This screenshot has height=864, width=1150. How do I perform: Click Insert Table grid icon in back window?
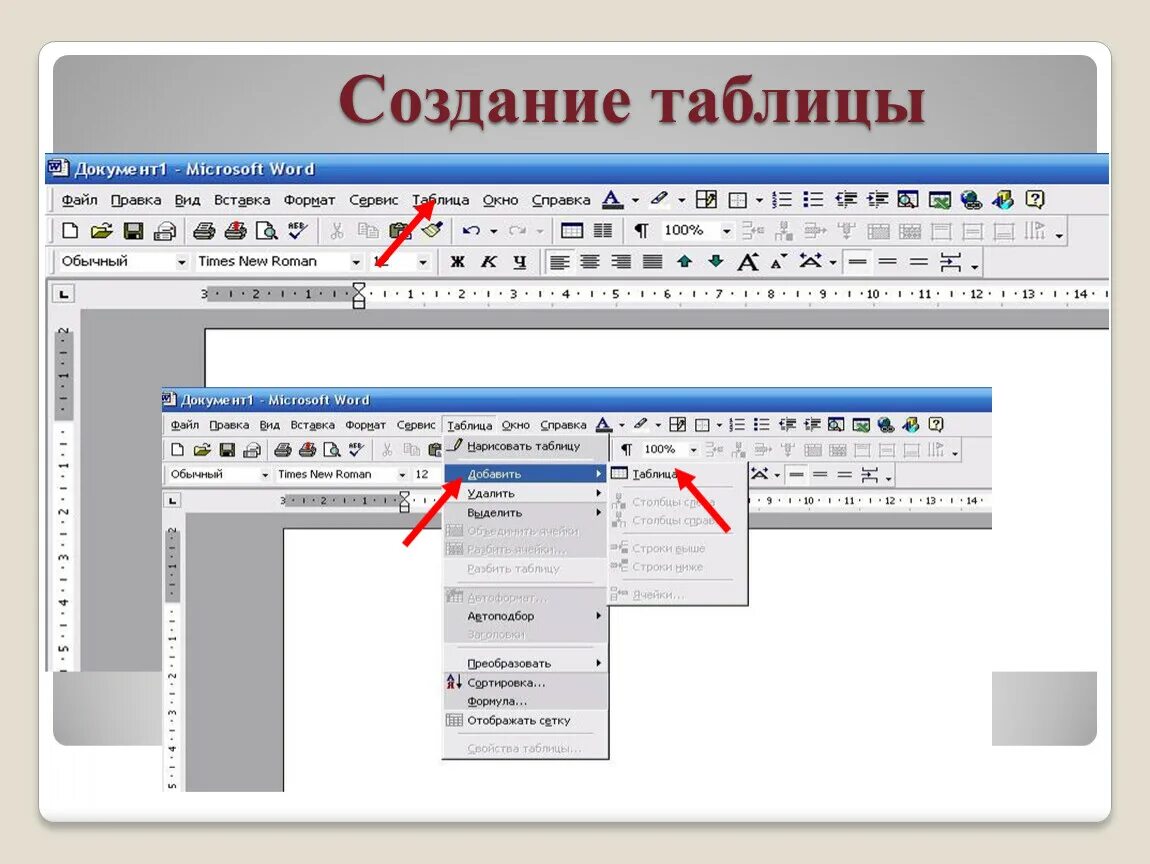coord(571,231)
